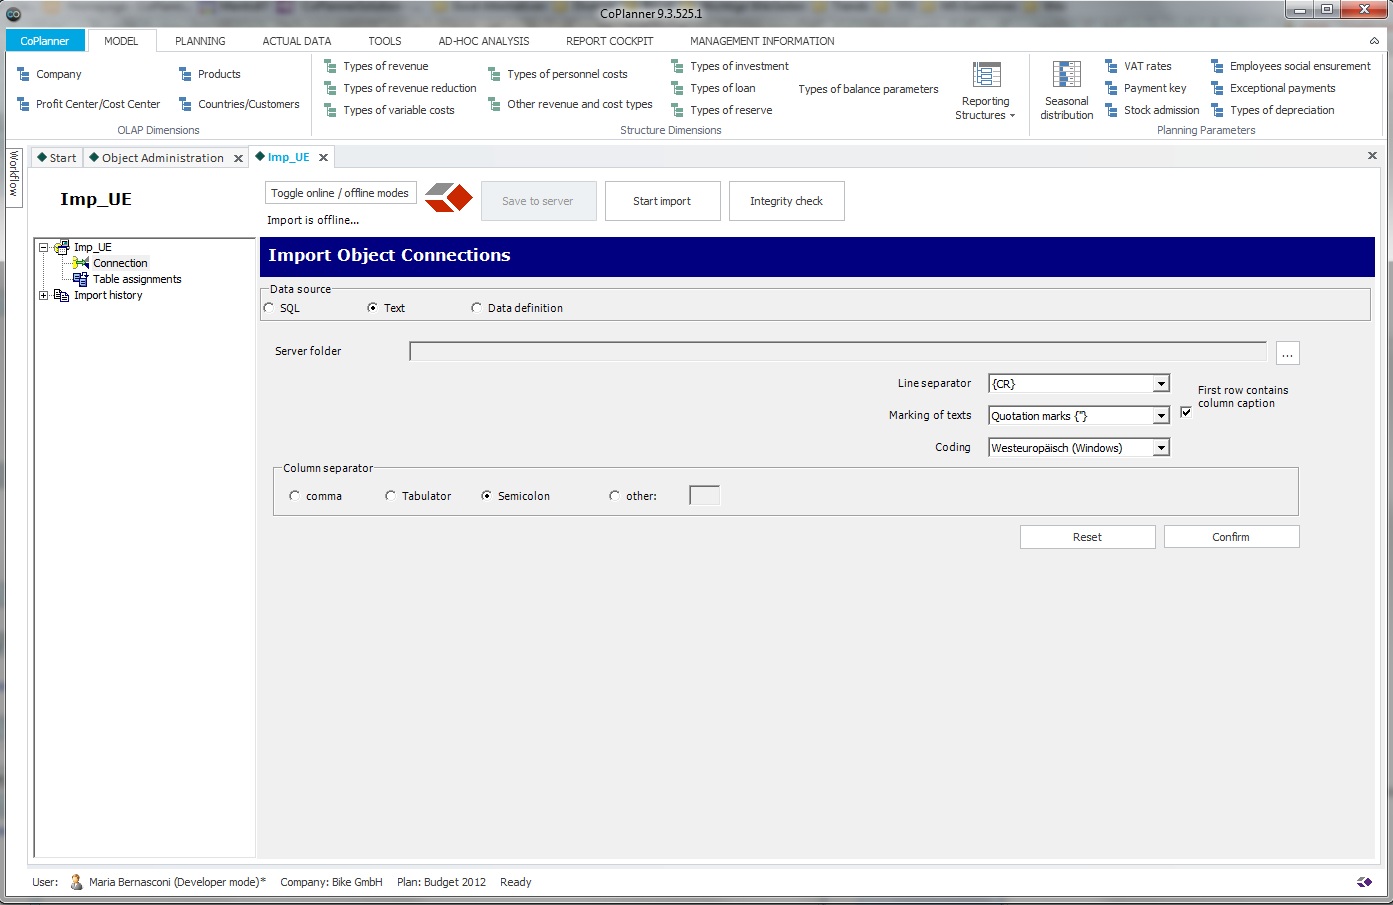1393x905 pixels.
Task: Open the Types of revenue icon
Action: click(x=330, y=66)
